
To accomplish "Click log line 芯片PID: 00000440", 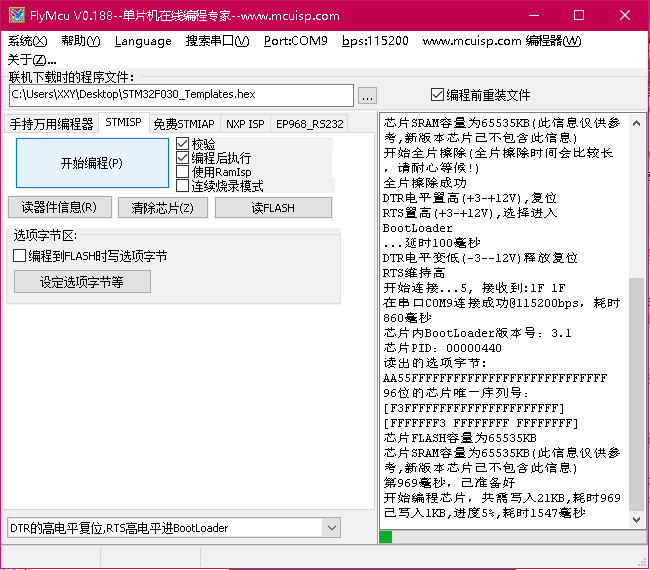I will tap(442, 348).
